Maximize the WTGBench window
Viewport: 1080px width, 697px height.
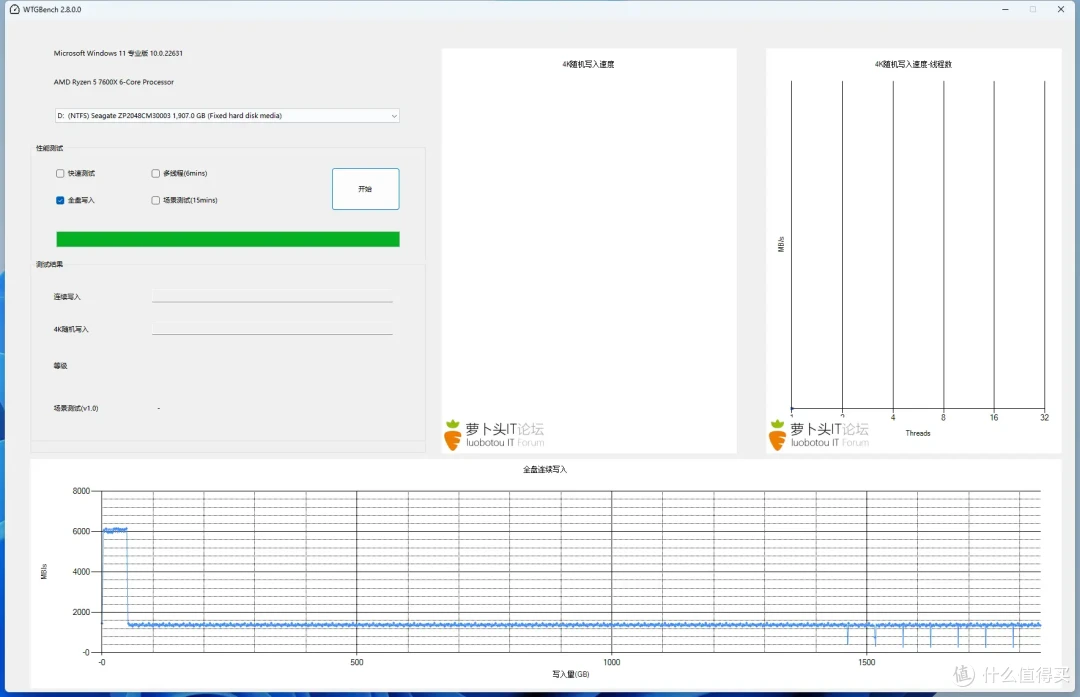click(1033, 9)
